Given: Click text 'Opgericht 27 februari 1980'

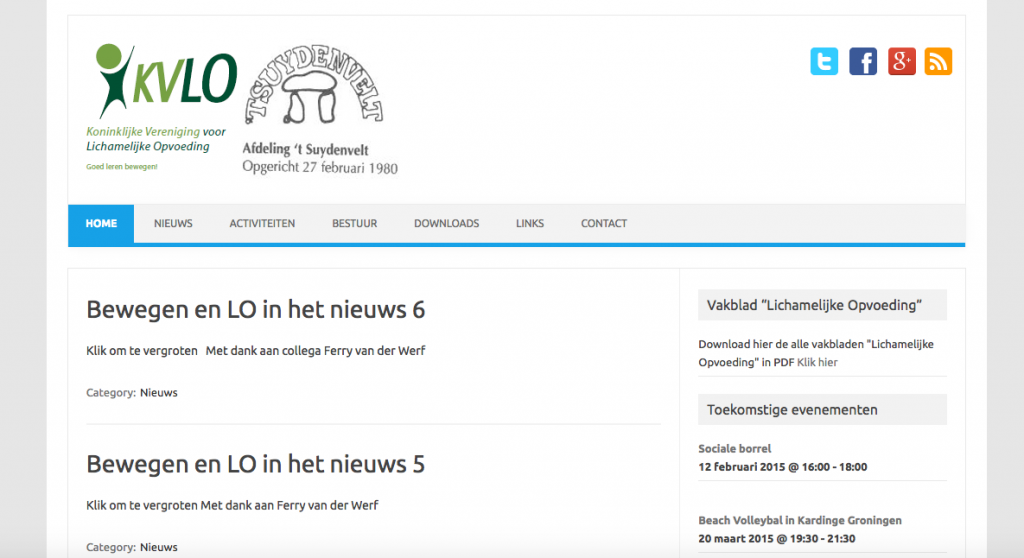Looking at the screenshot, I should [x=320, y=167].
